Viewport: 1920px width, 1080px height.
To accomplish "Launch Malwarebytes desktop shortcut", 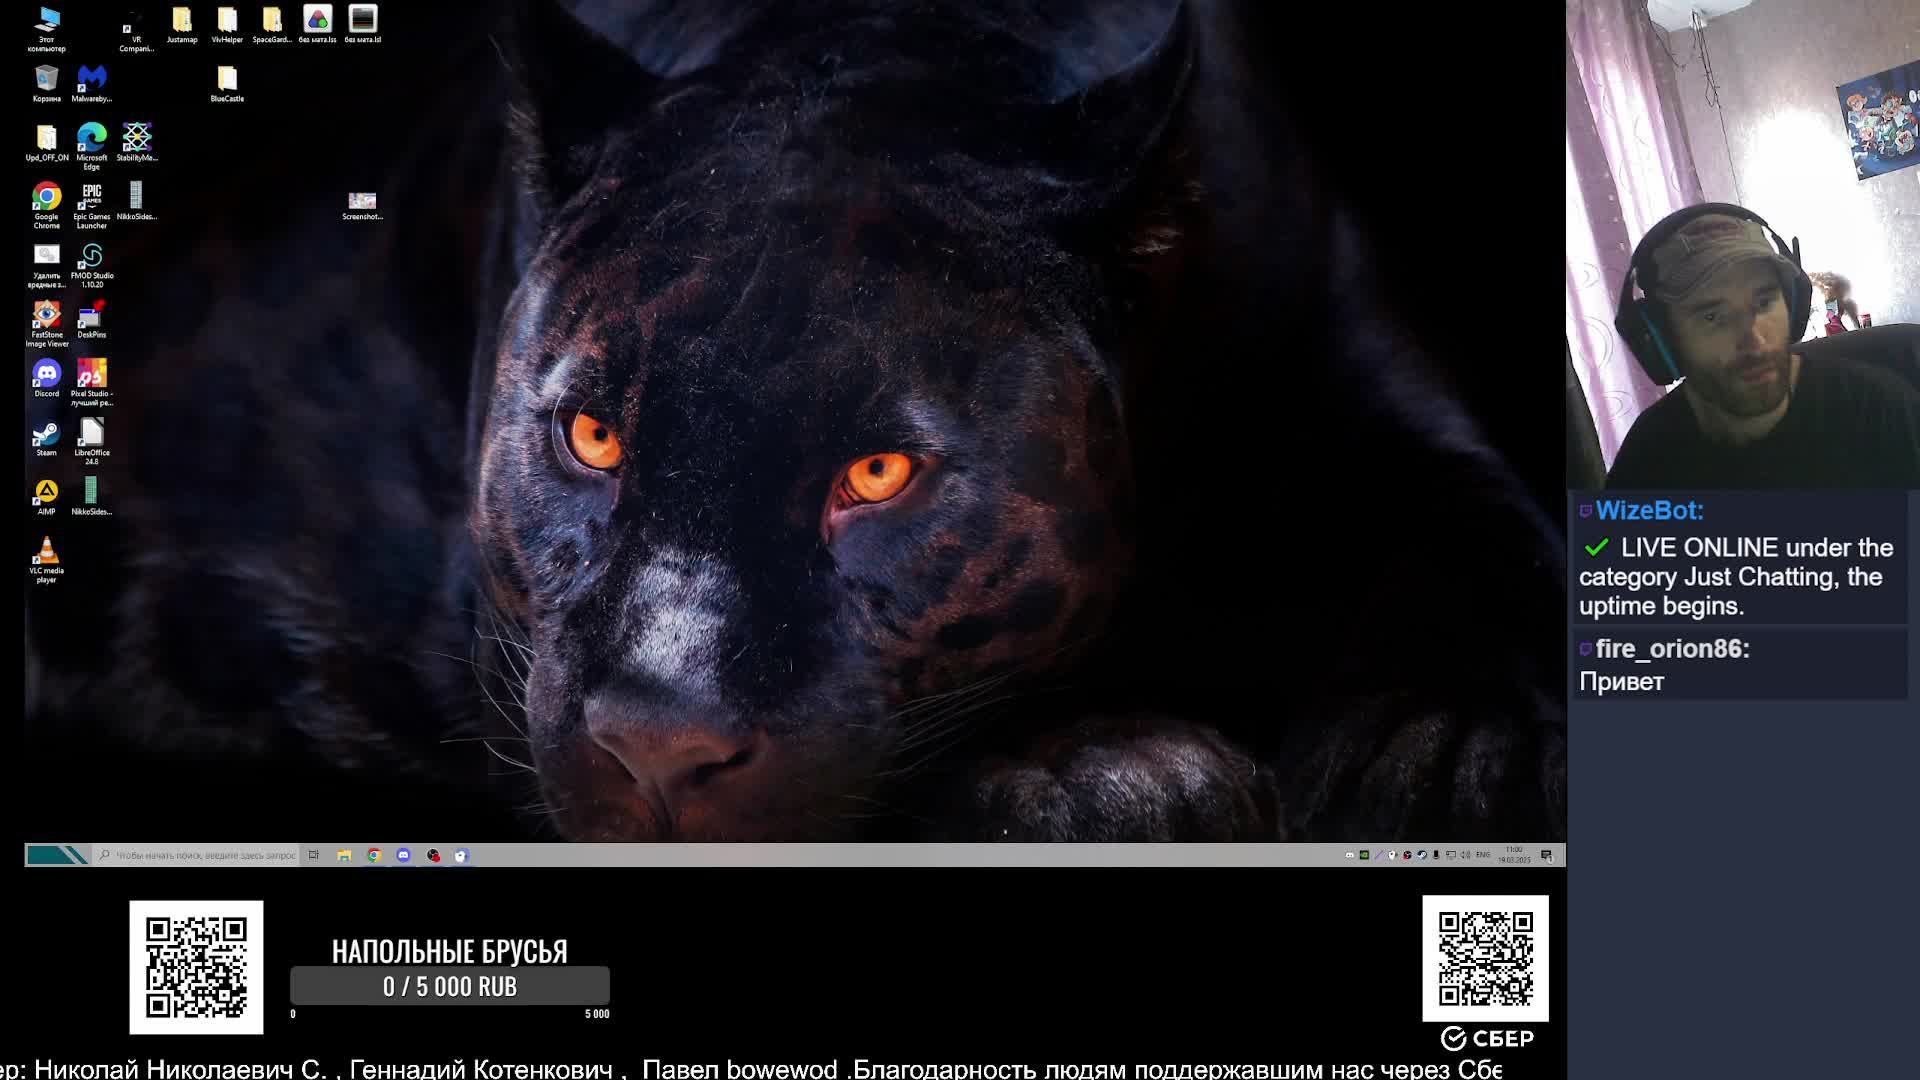I will click(91, 78).
